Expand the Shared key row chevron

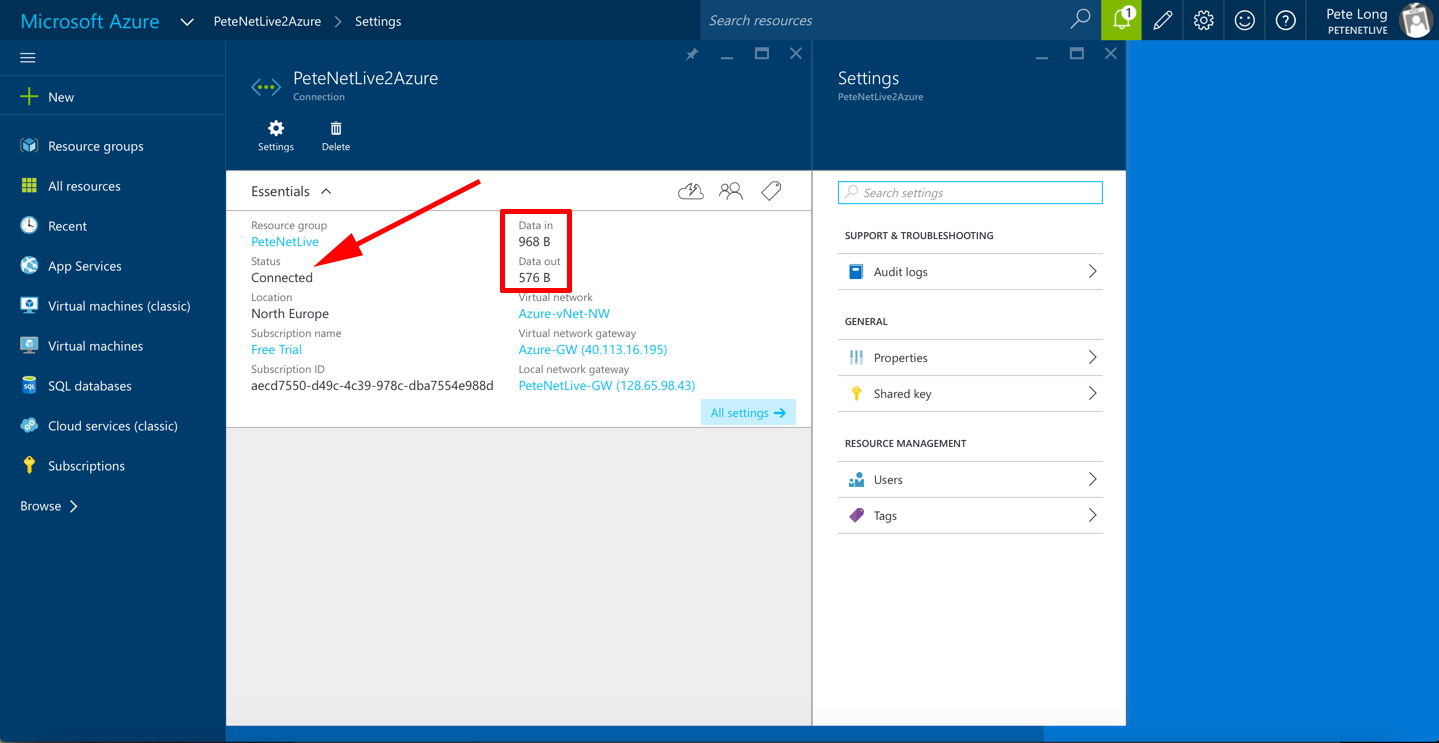click(x=1092, y=394)
